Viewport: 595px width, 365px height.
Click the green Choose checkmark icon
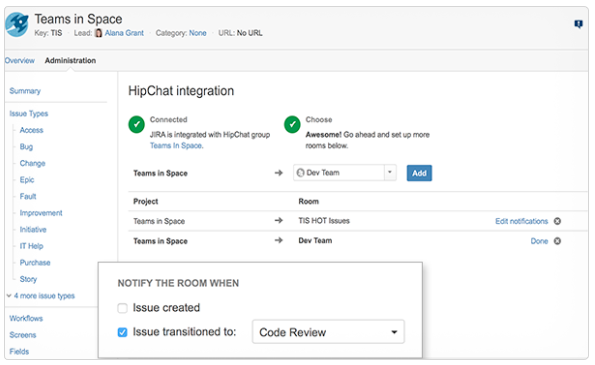(x=292, y=124)
